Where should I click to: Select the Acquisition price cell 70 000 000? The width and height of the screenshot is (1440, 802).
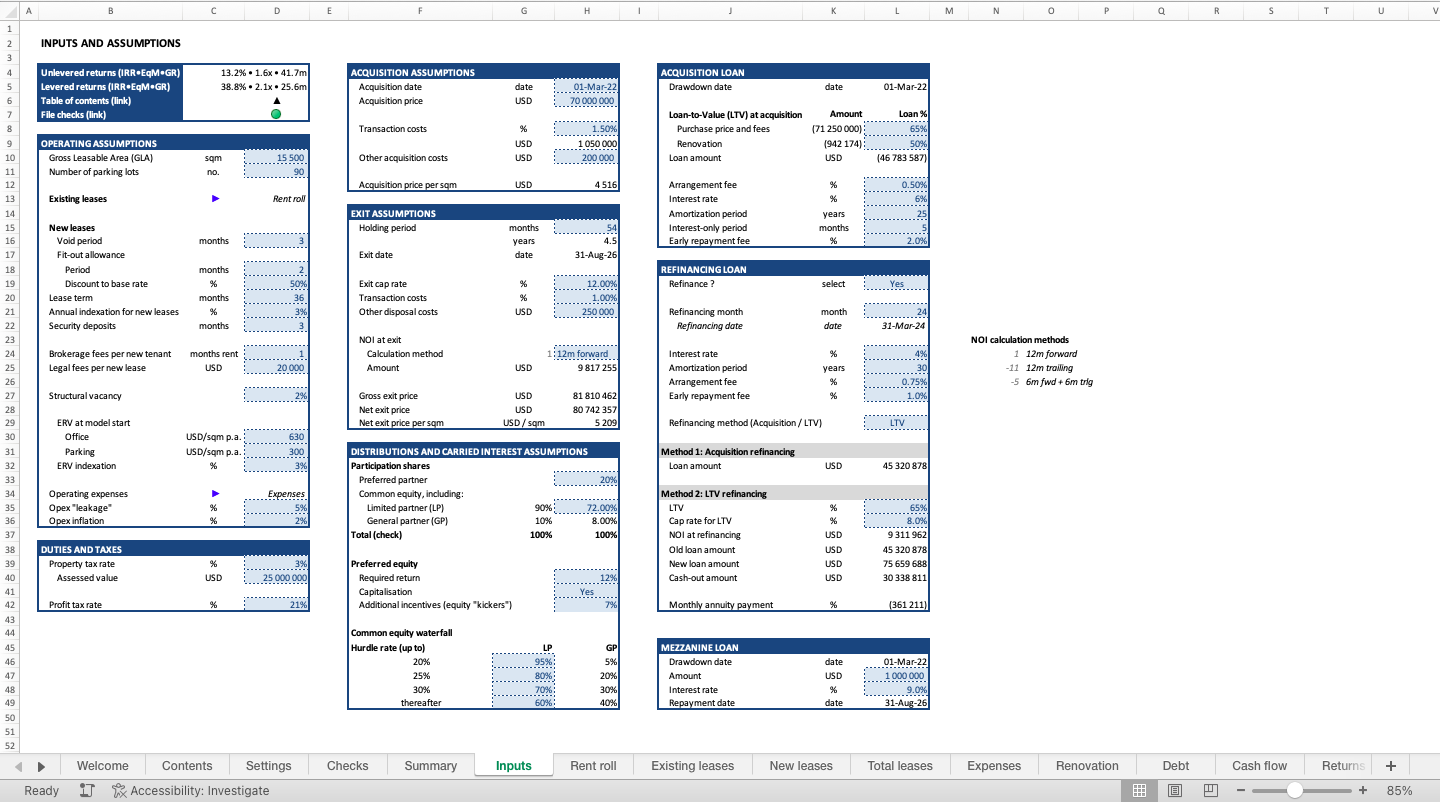[x=586, y=101]
